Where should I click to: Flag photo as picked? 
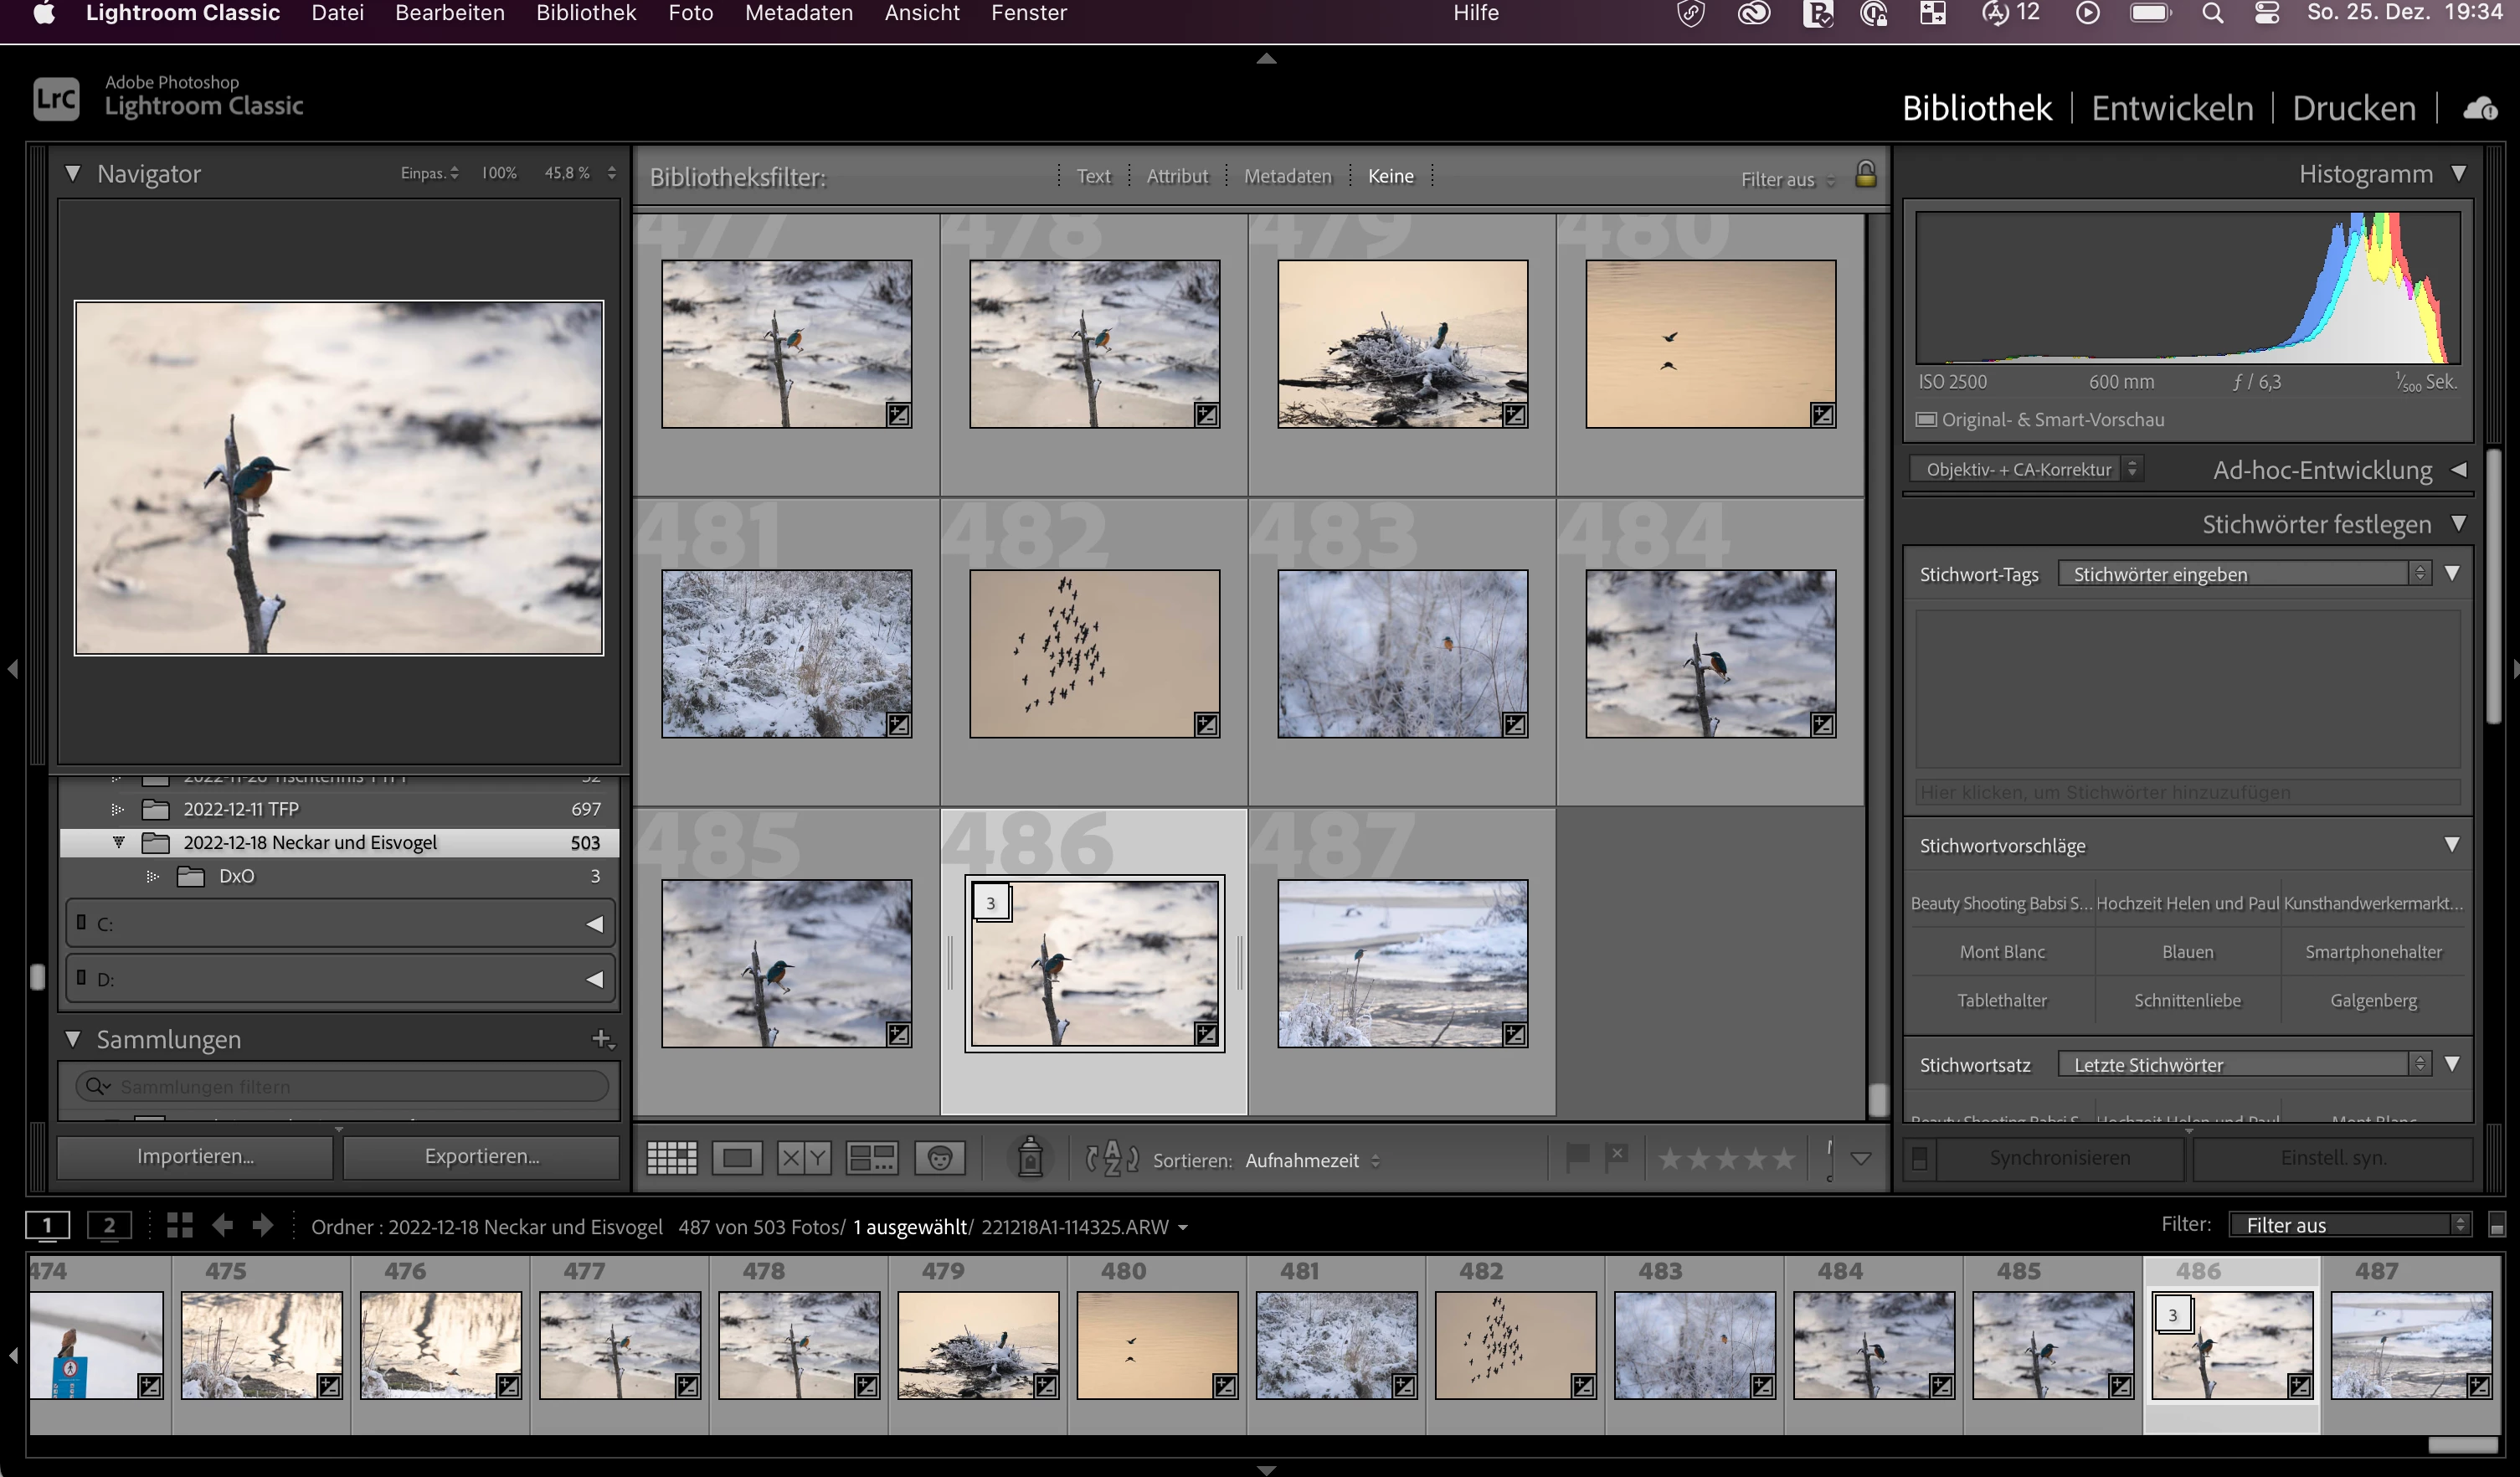click(x=1577, y=1158)
